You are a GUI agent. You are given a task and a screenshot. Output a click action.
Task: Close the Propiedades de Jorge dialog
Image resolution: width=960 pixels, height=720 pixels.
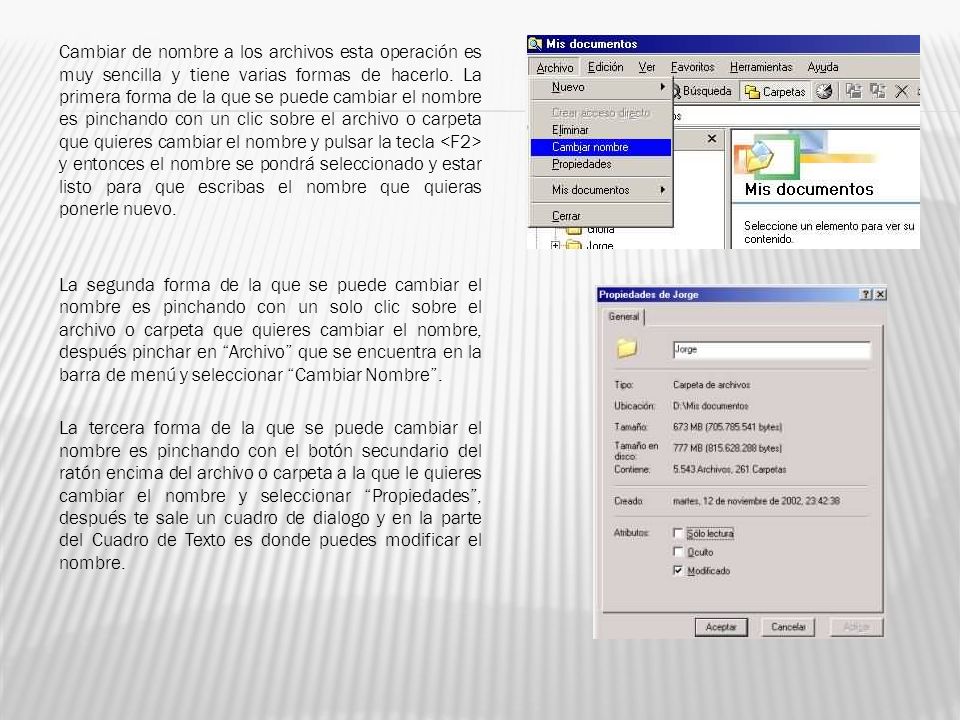coord(880,294)
